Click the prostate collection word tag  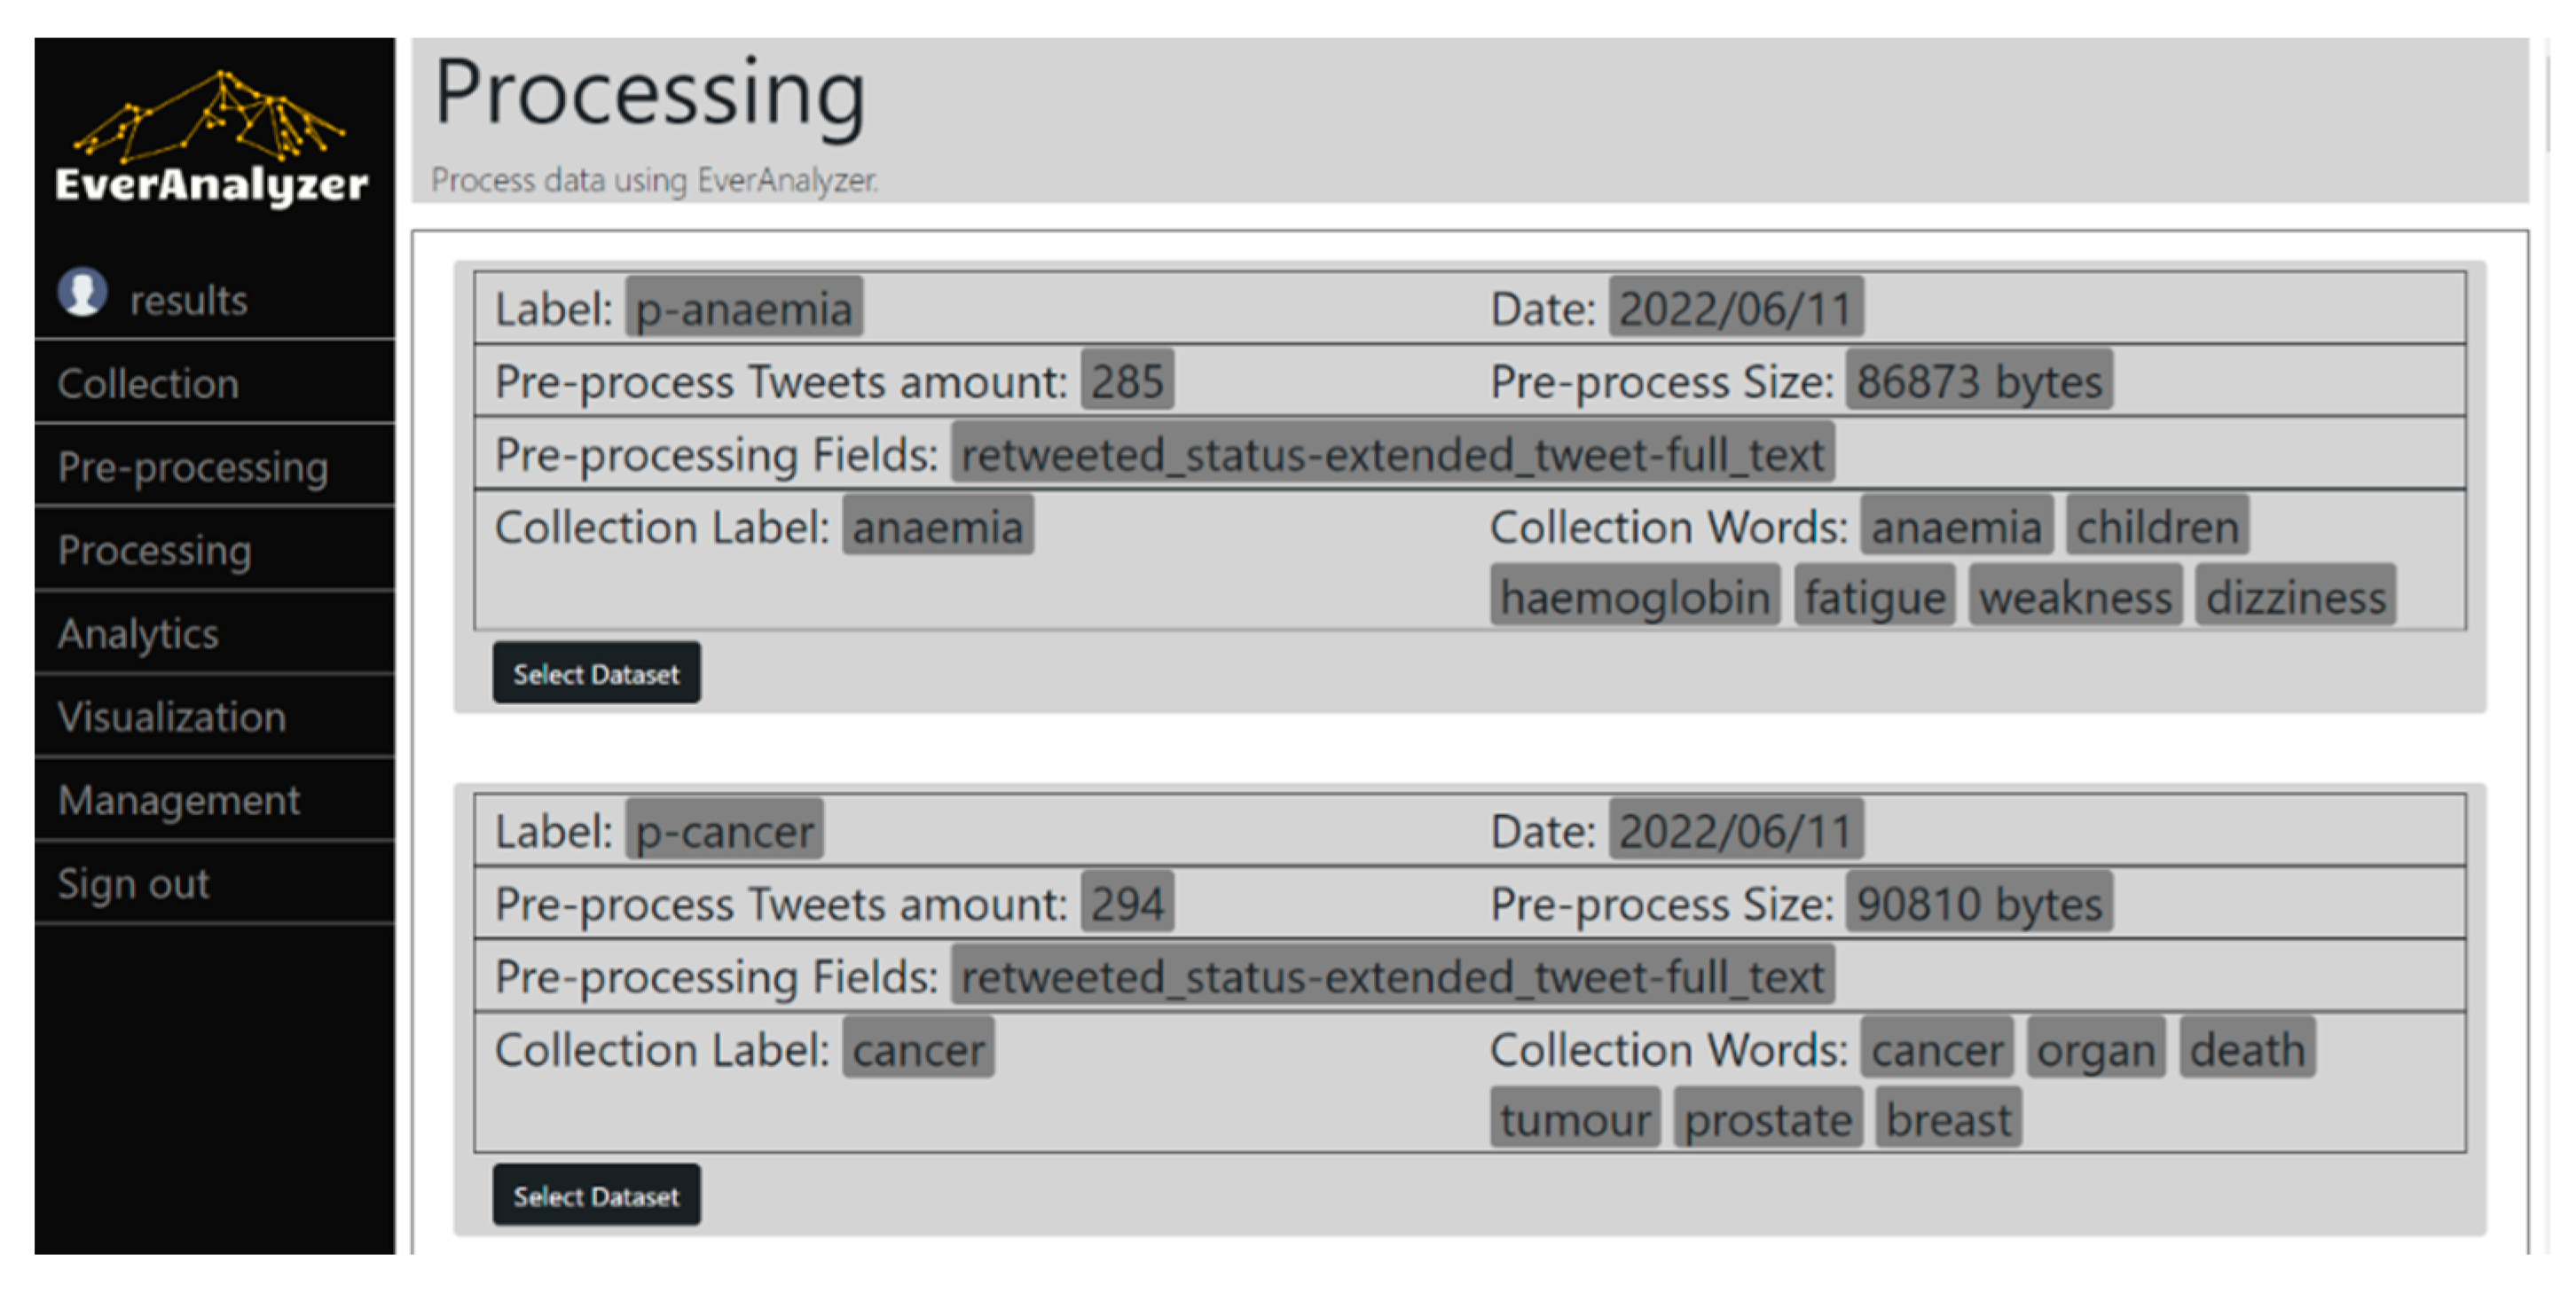click(x=1767, y=1119)
